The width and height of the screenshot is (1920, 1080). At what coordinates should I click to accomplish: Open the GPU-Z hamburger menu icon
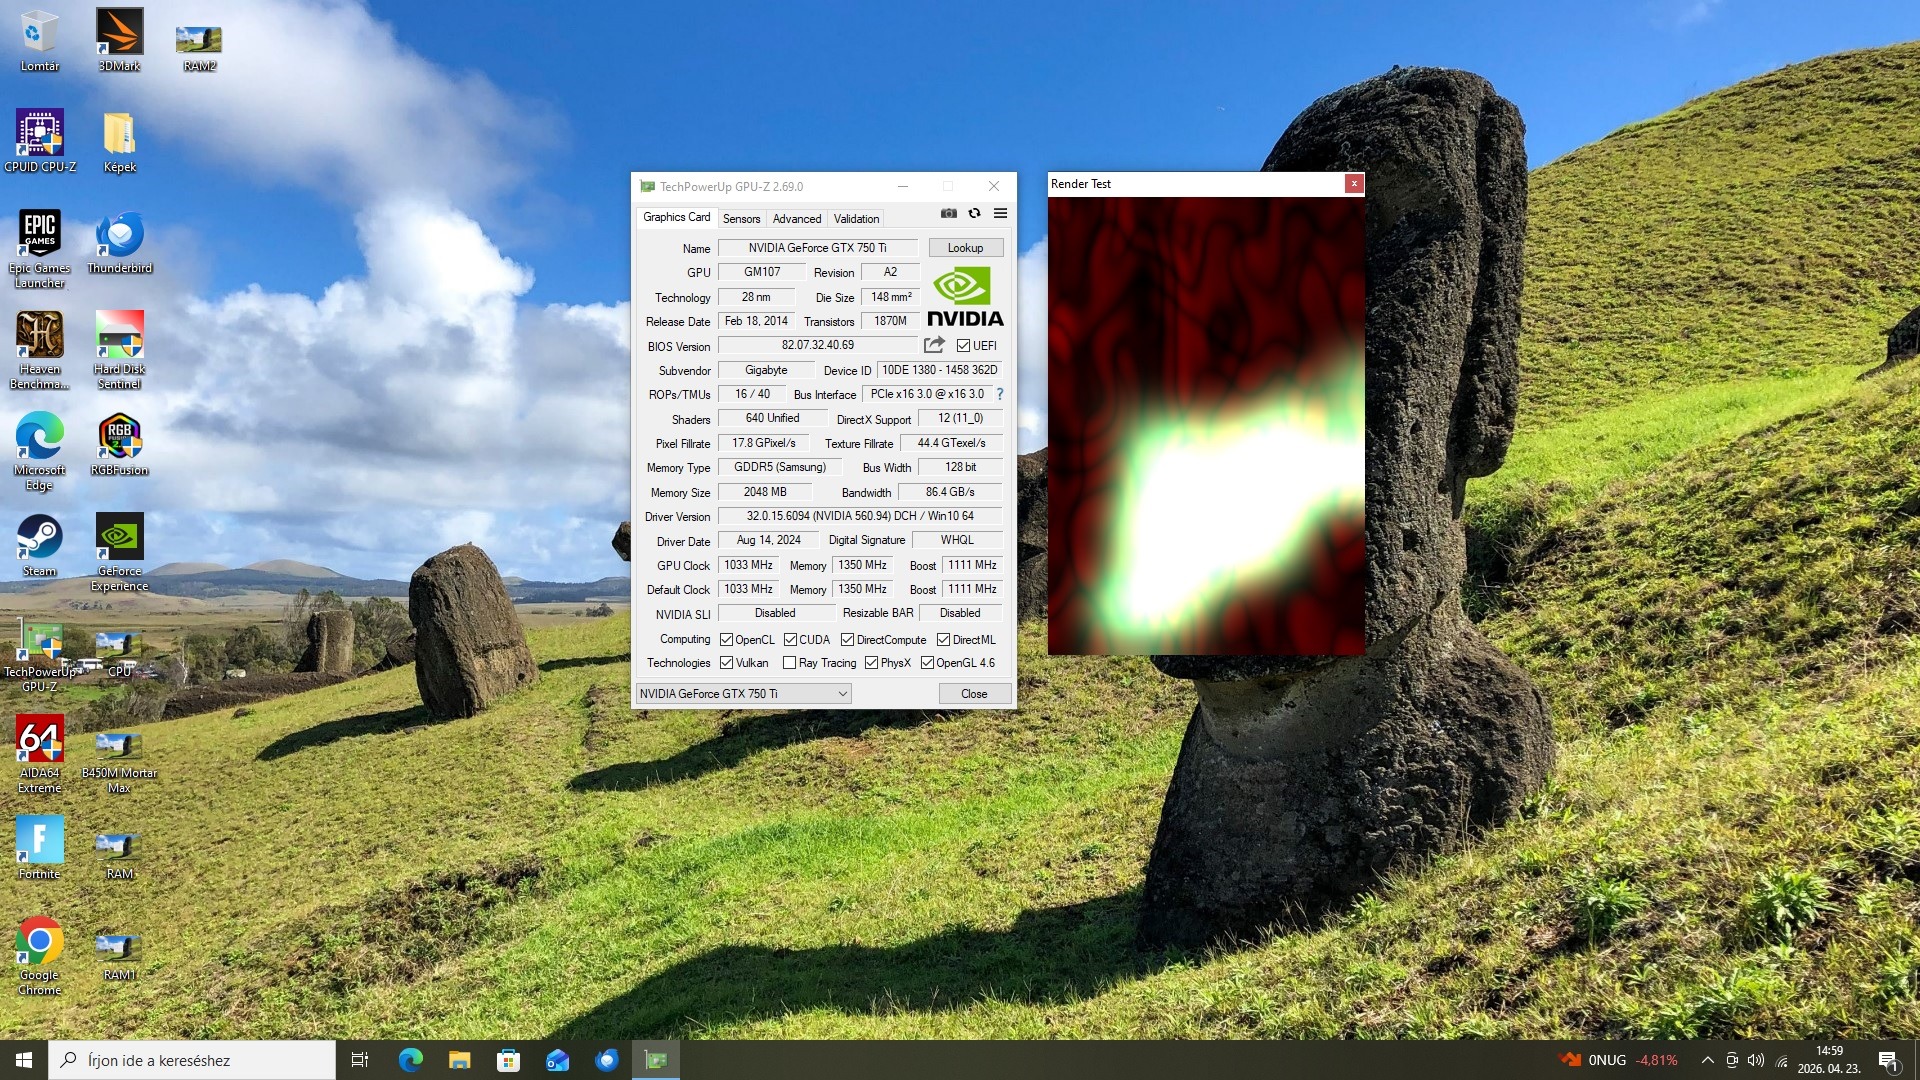click(1000, 213)
